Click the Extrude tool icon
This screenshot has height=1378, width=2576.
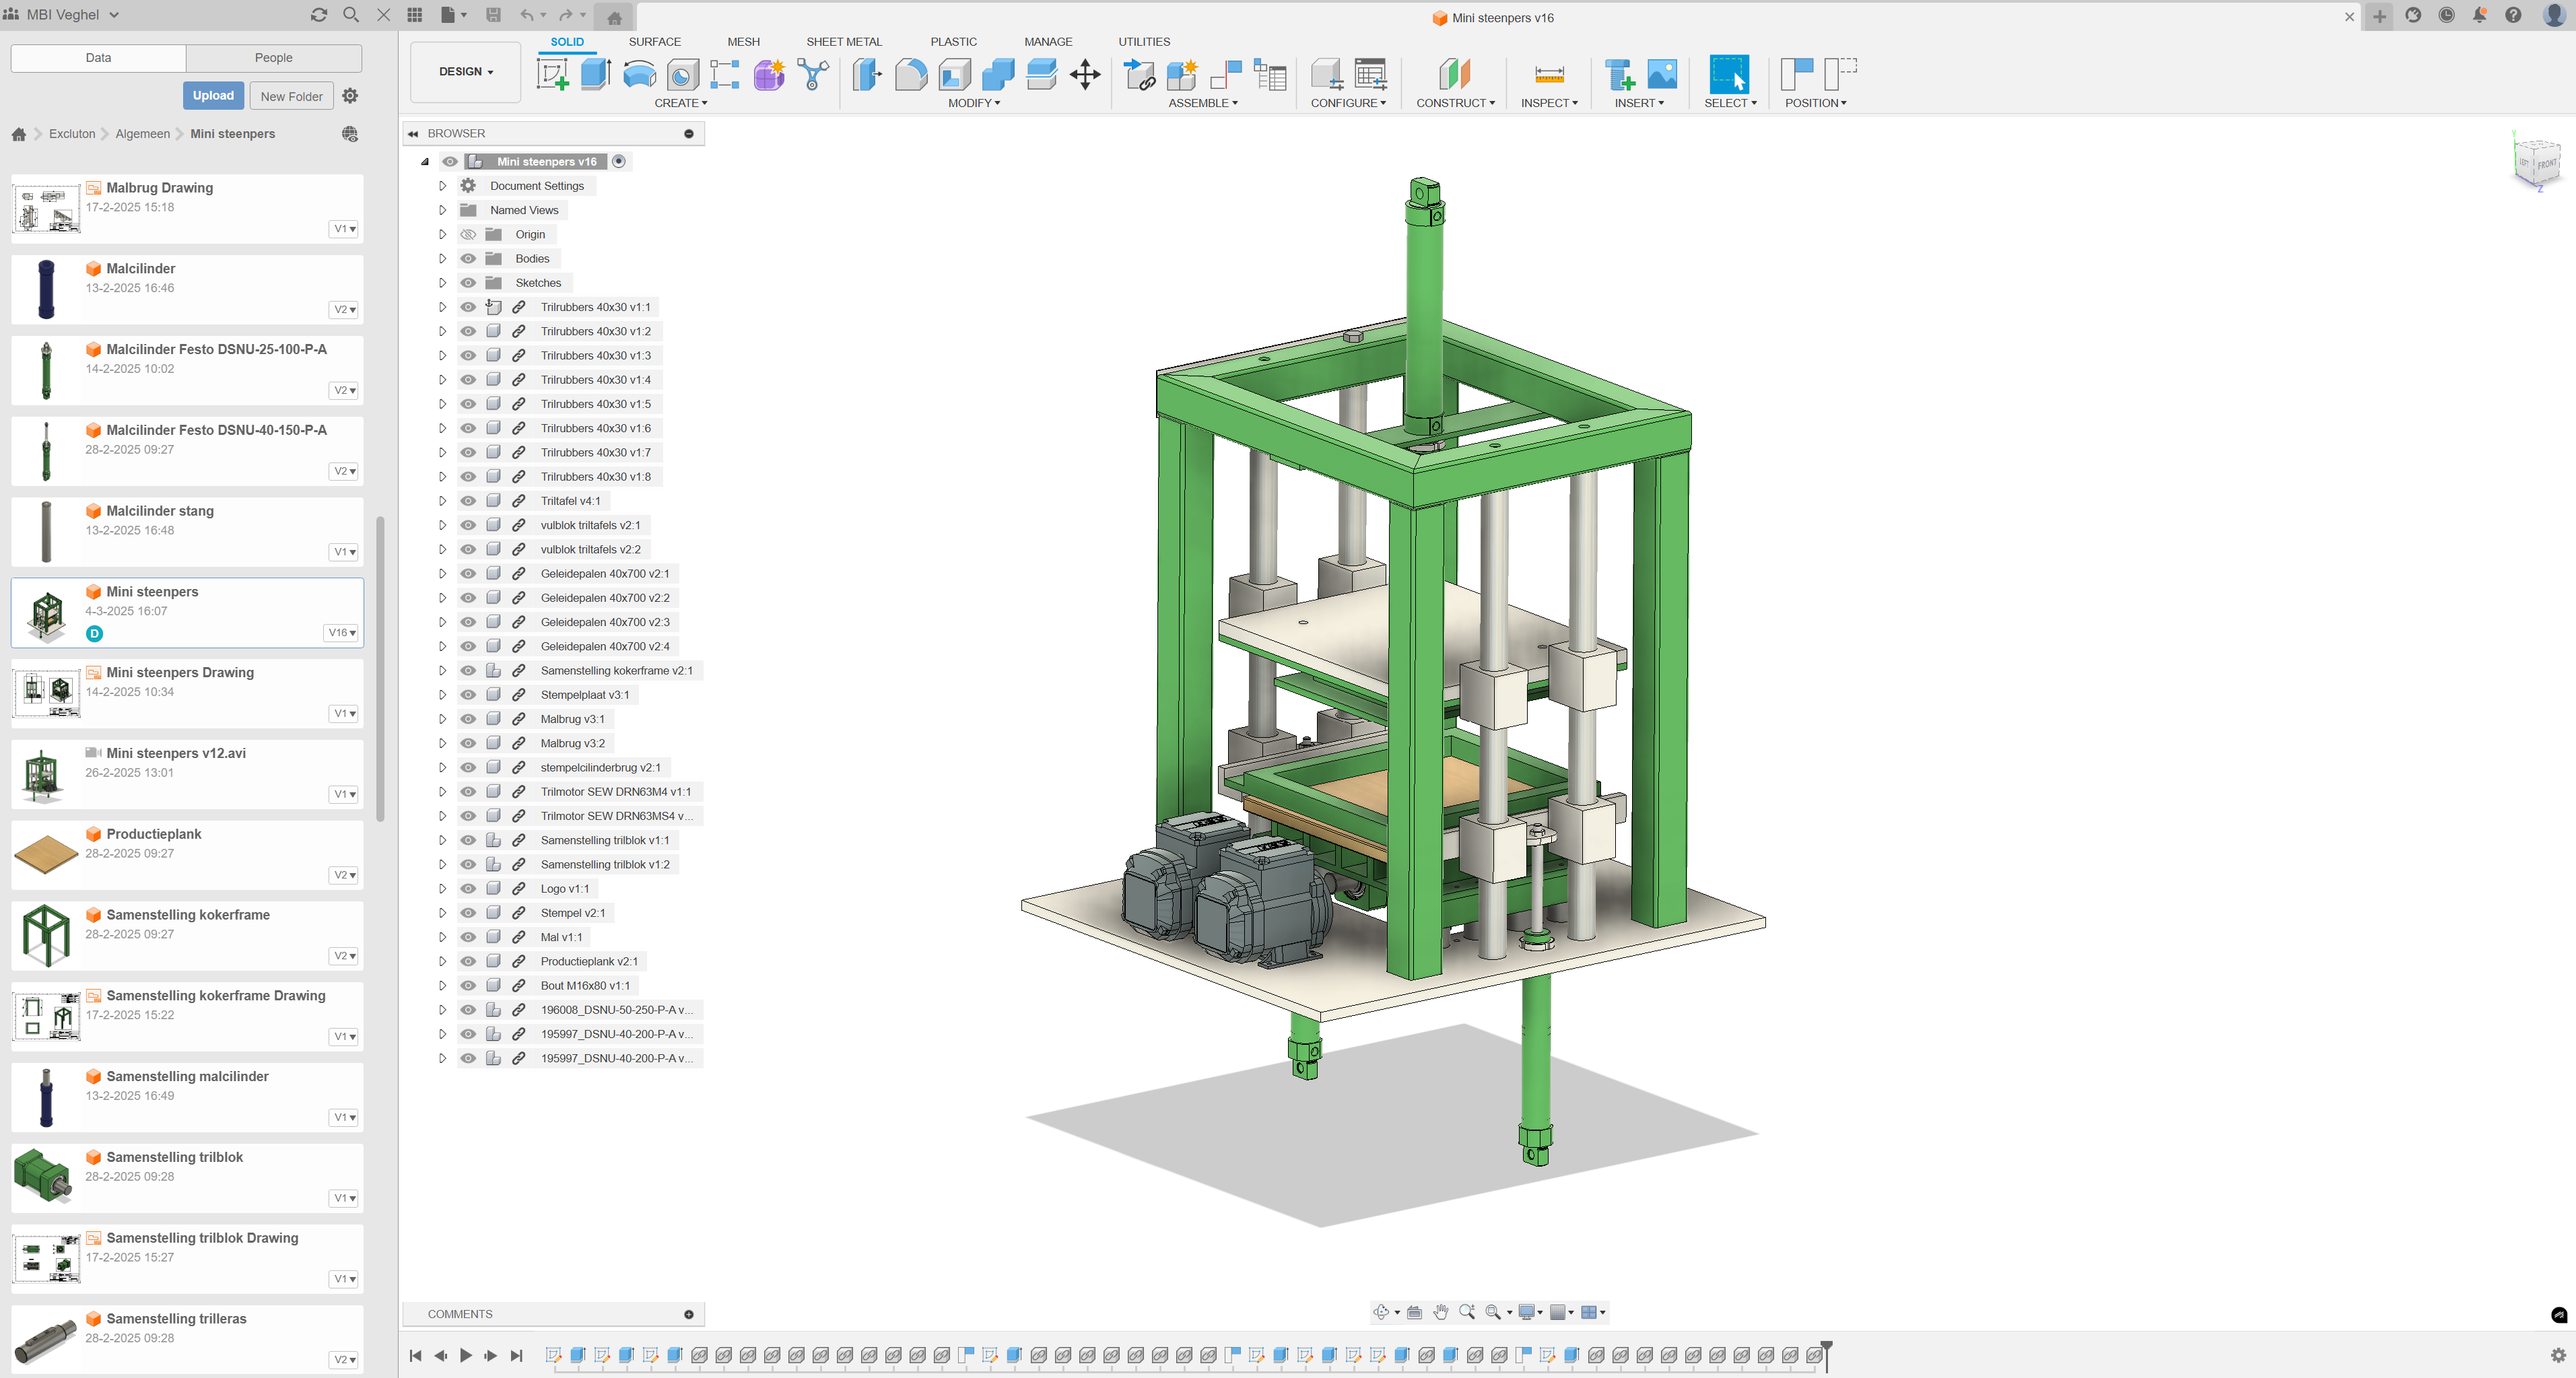(596, 74)
